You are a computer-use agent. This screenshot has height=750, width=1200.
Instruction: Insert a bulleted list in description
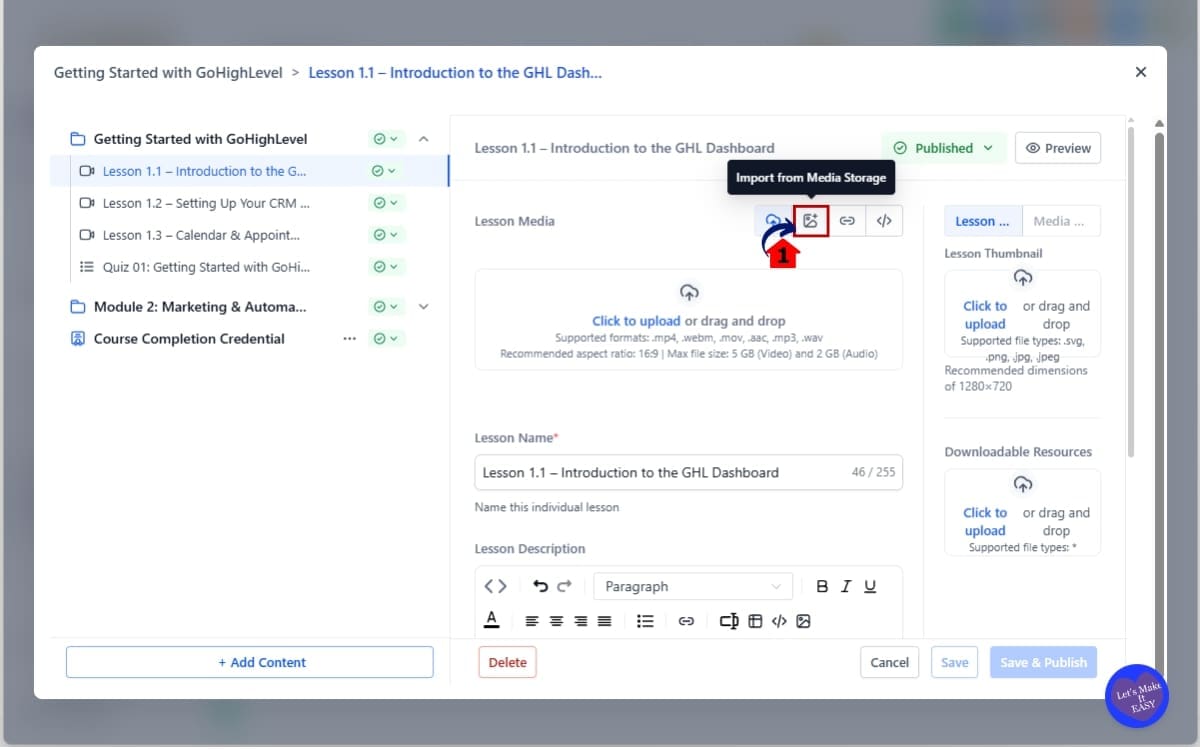[645, 621]
